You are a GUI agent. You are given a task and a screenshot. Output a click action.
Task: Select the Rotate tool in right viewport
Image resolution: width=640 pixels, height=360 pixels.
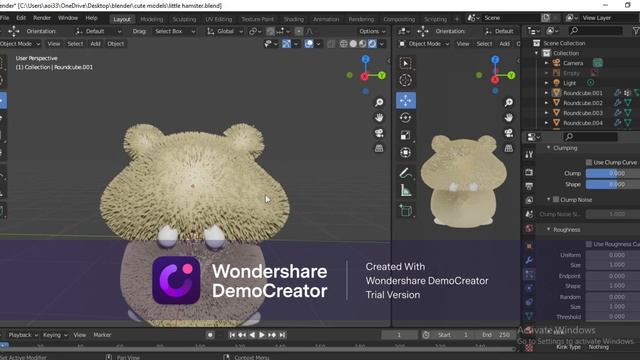[406, 118]
